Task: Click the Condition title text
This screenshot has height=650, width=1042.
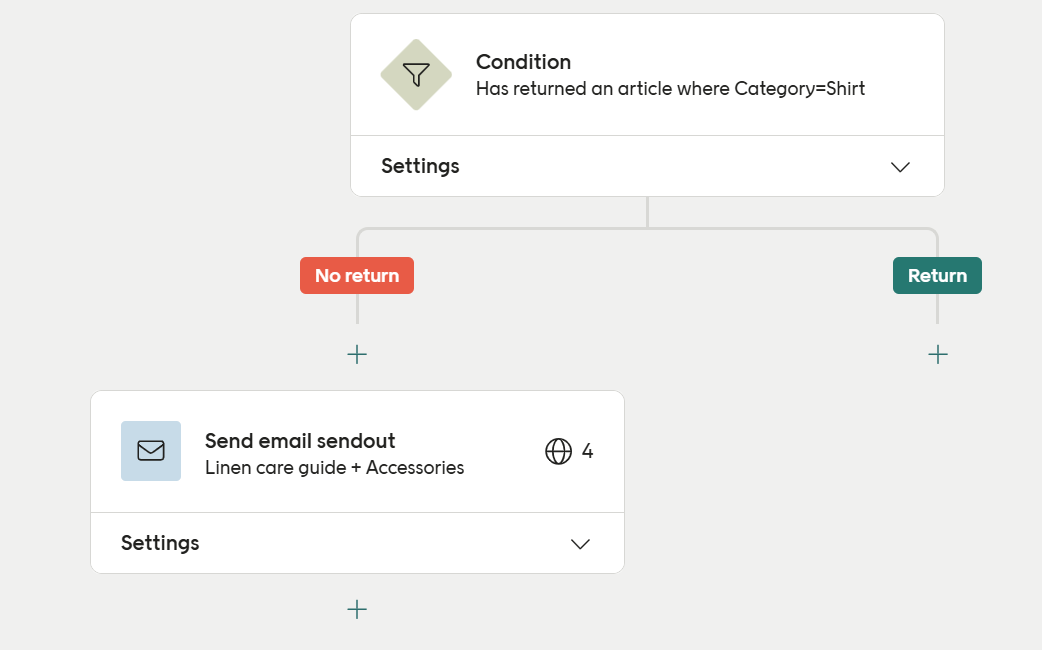Action: click(x=523, y=62)
